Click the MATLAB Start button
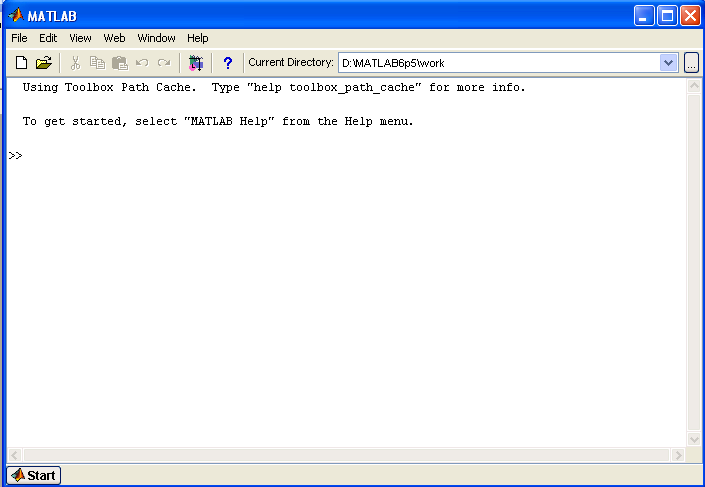The image size is (705, 487). 34,475
